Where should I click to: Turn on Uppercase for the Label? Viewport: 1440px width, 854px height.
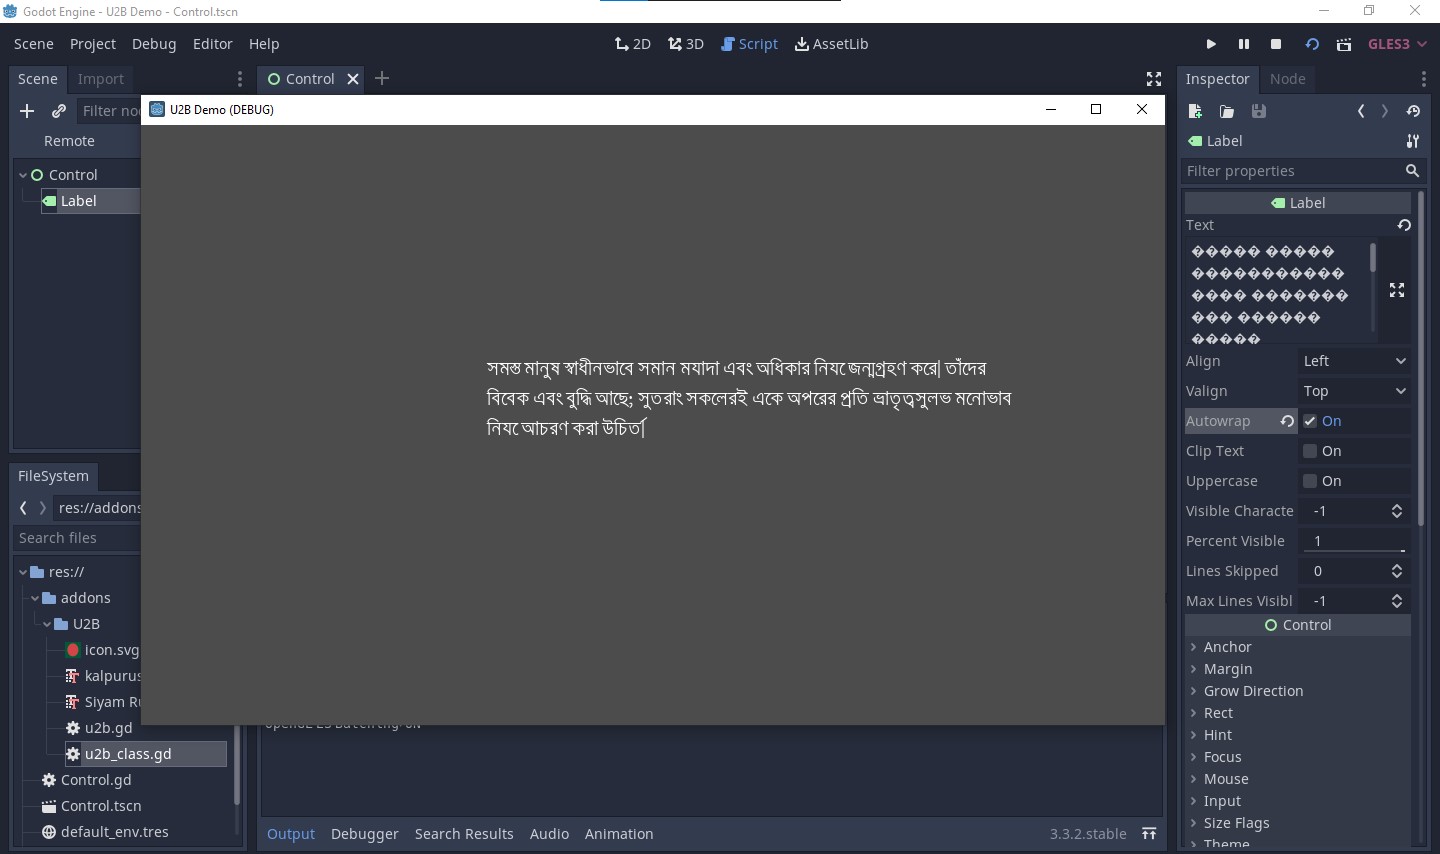point(1309,481)
